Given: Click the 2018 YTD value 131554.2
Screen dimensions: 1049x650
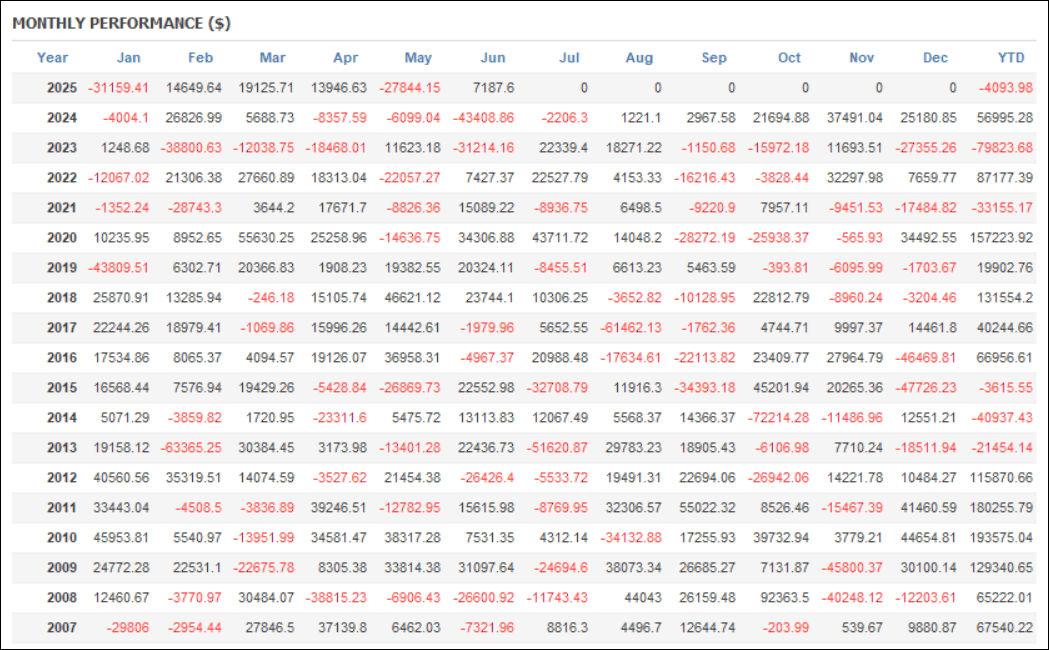Looking at the screenshot, I should click(x=1005, y=298).
